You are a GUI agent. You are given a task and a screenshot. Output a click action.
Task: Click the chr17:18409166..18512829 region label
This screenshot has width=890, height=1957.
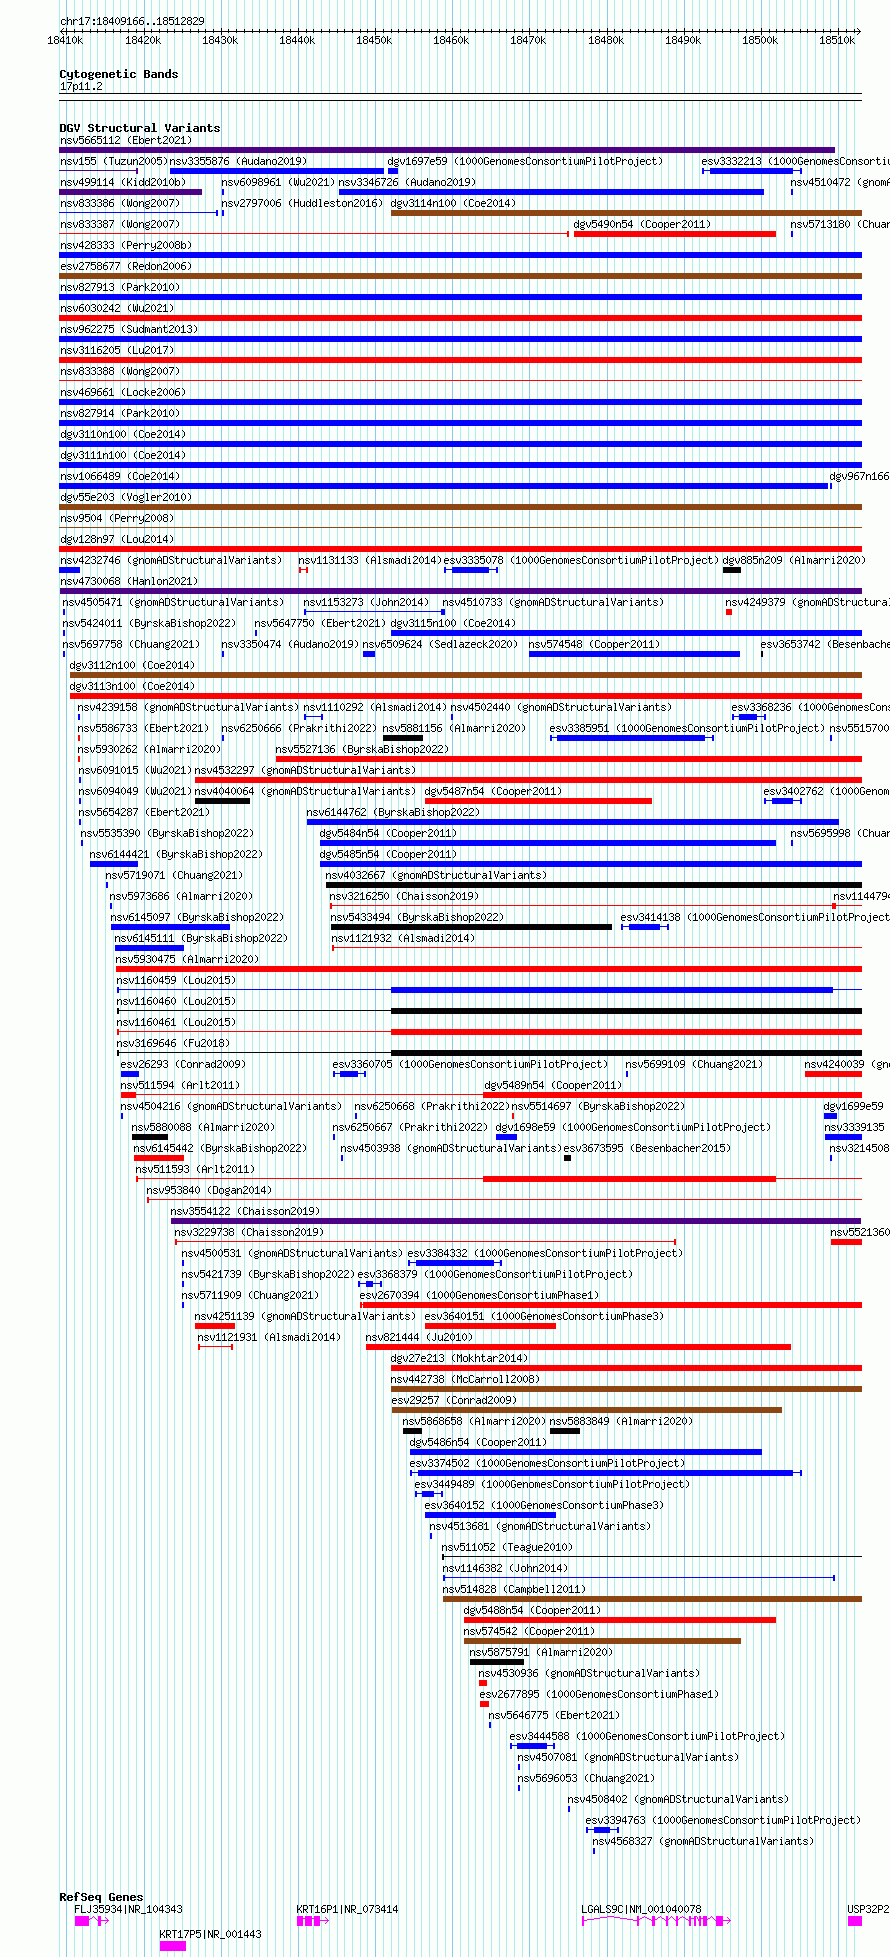tap(132, 21)
